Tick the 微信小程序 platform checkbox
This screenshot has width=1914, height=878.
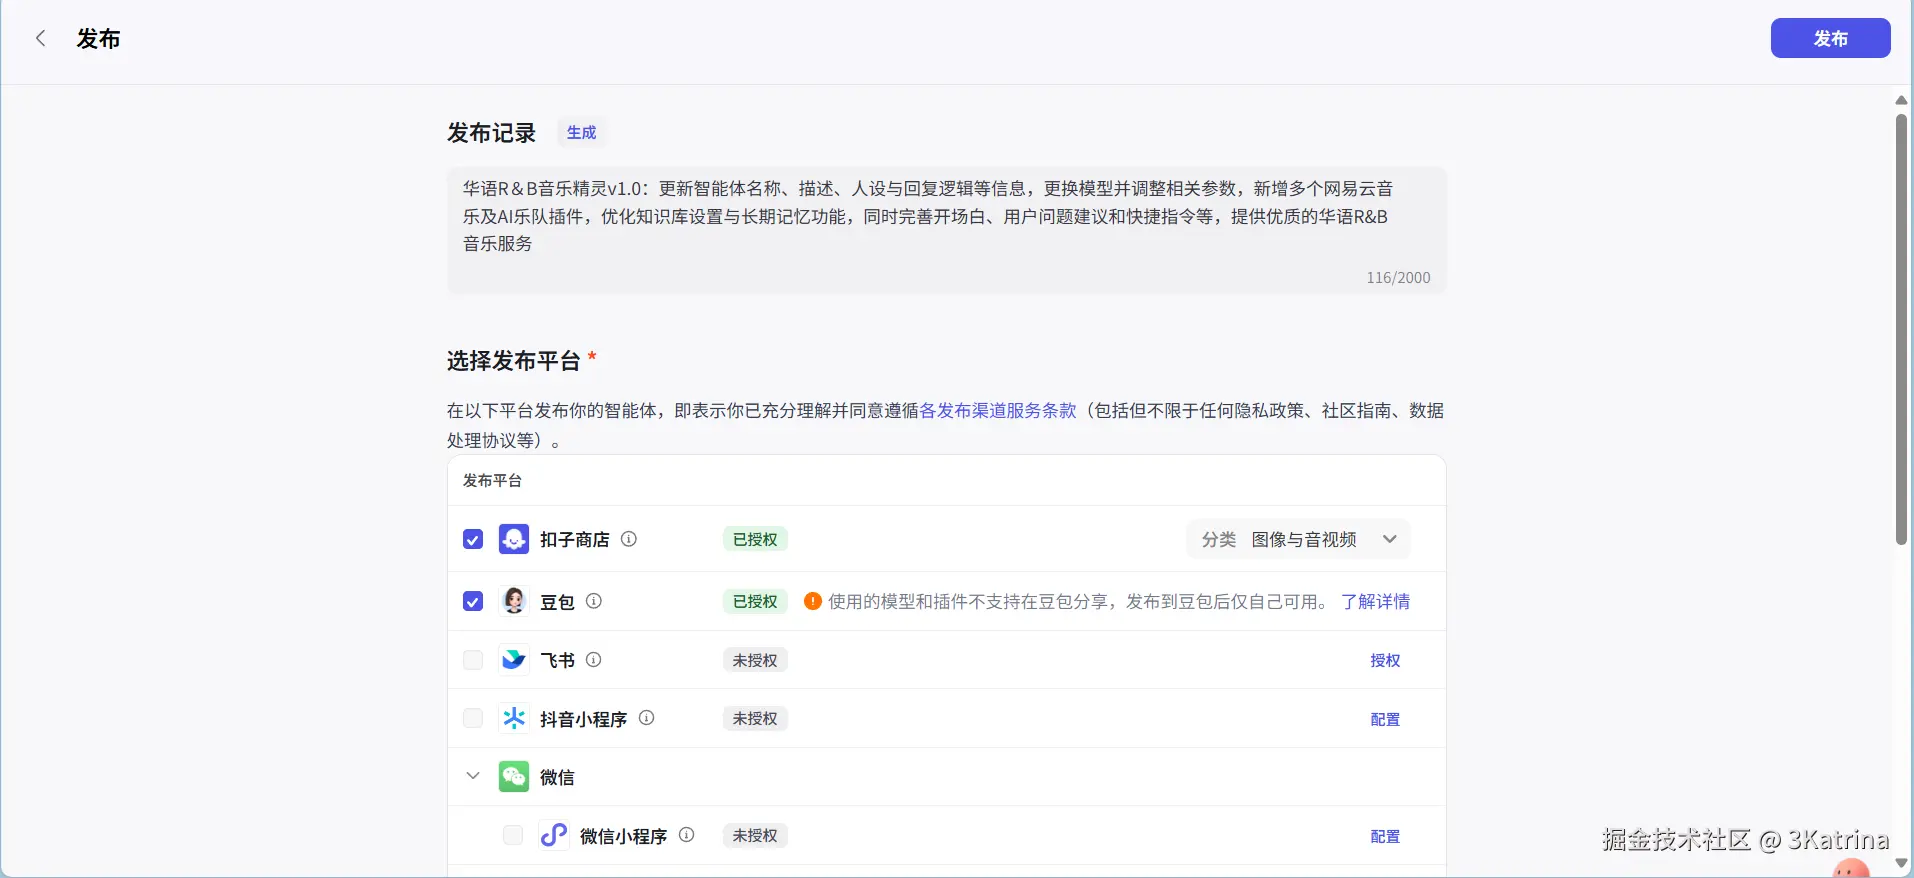[x=513, y=835]
